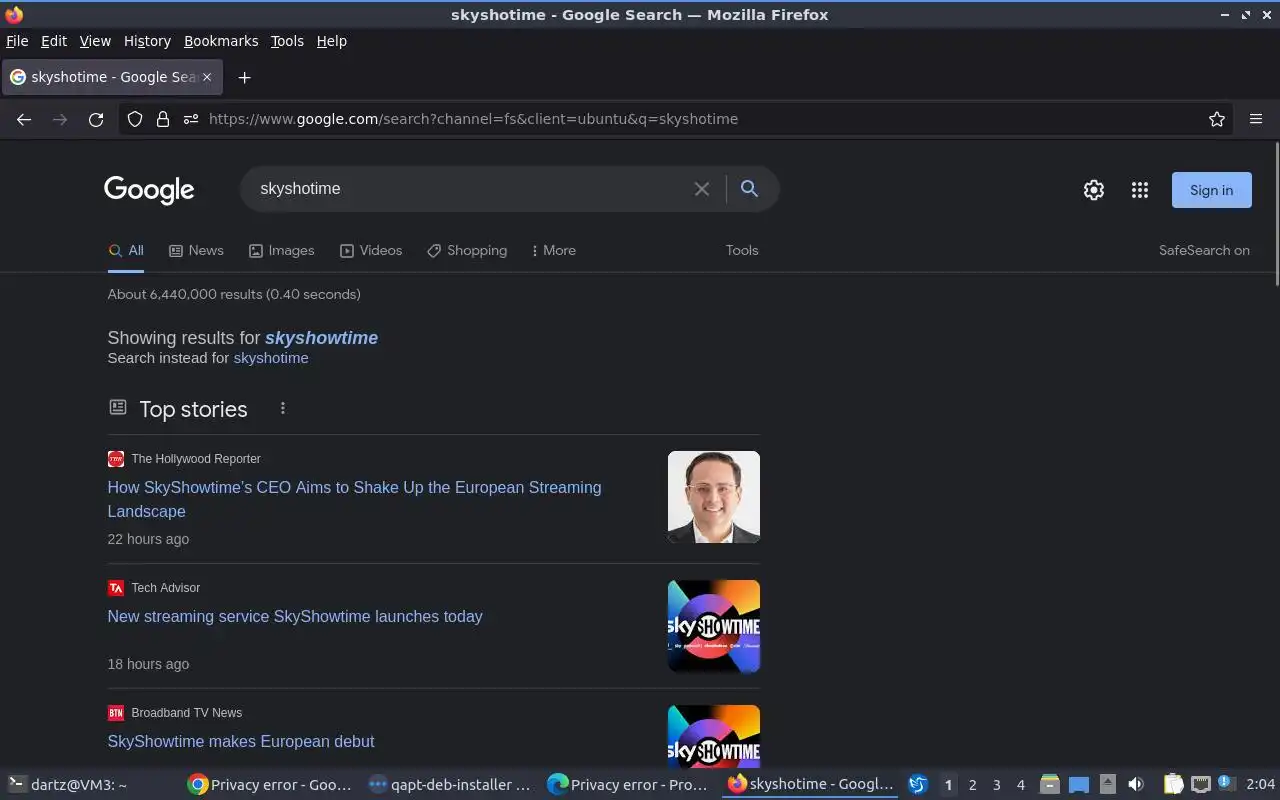Screen dimensions: 1280x800
Task: Click the Firefox address bar URL
Action: tap(473, 119)
